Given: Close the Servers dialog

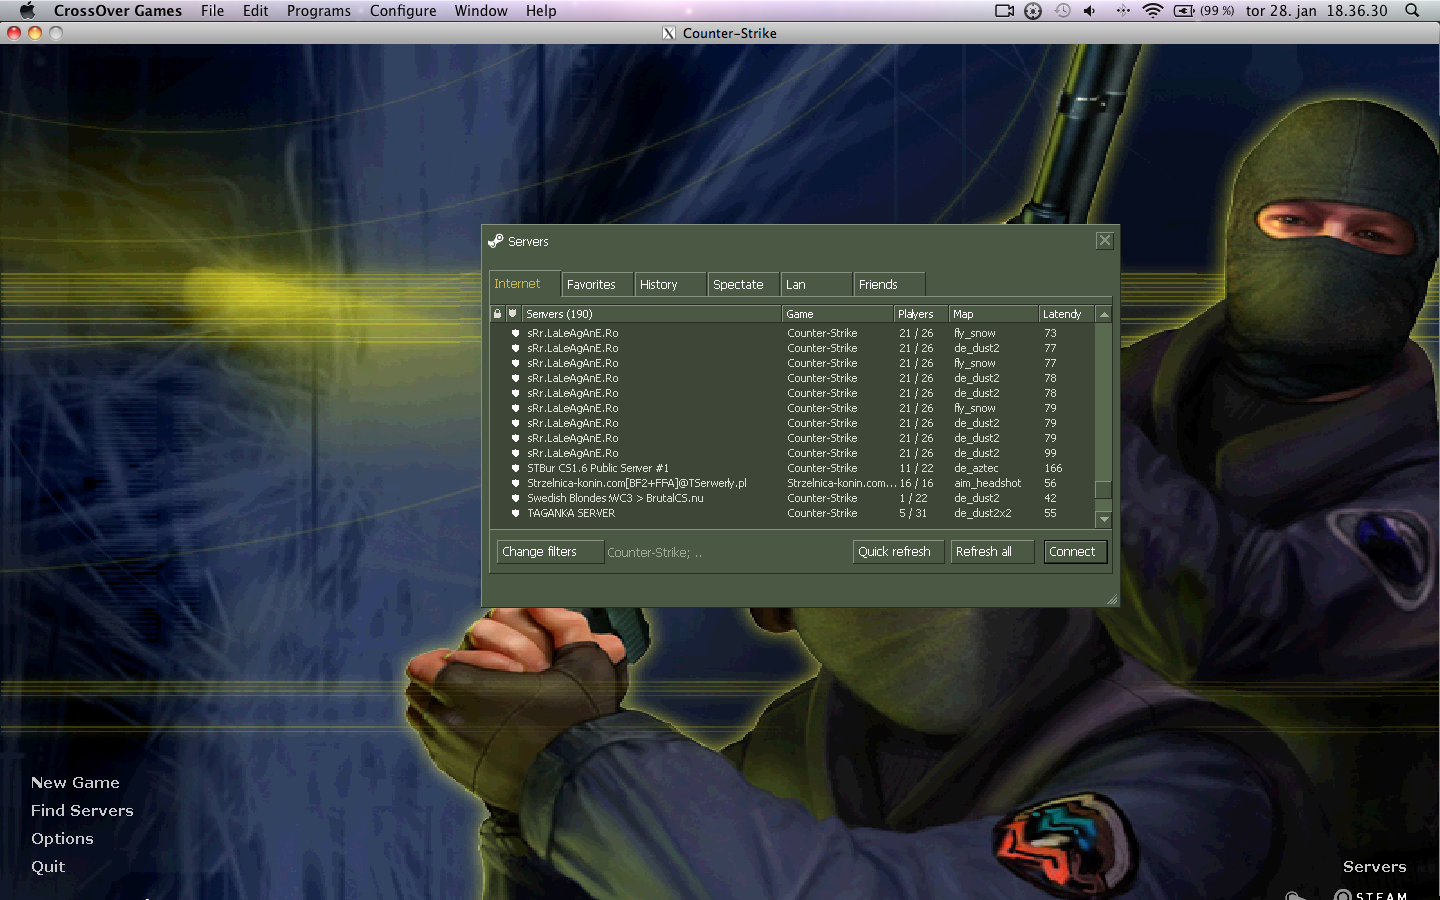Looking at the screenshot, I should tap(1104, 240).
